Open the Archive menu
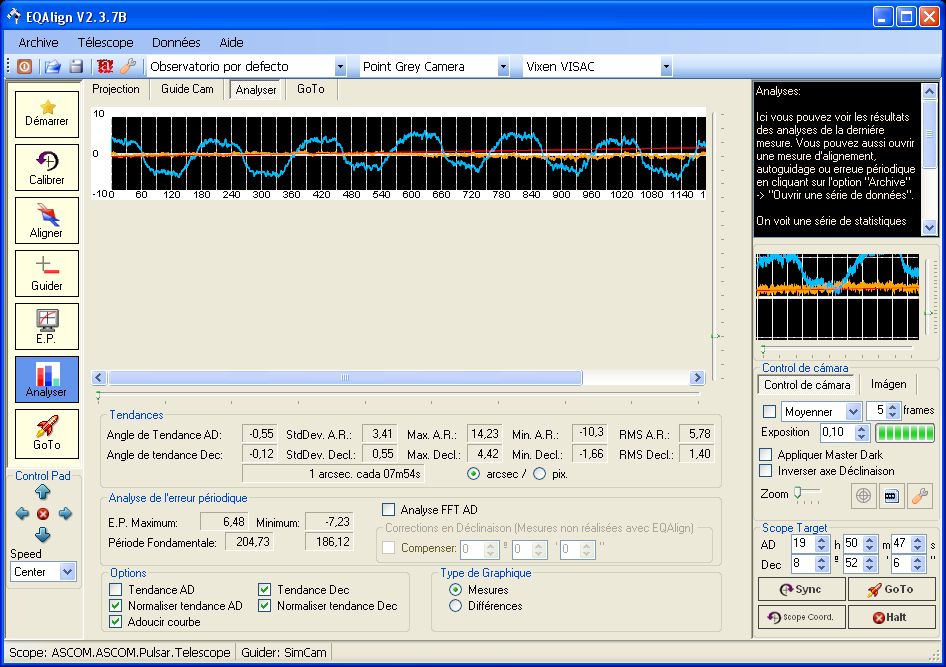Screen dimensions: 946x667 (x=39, y=42)
